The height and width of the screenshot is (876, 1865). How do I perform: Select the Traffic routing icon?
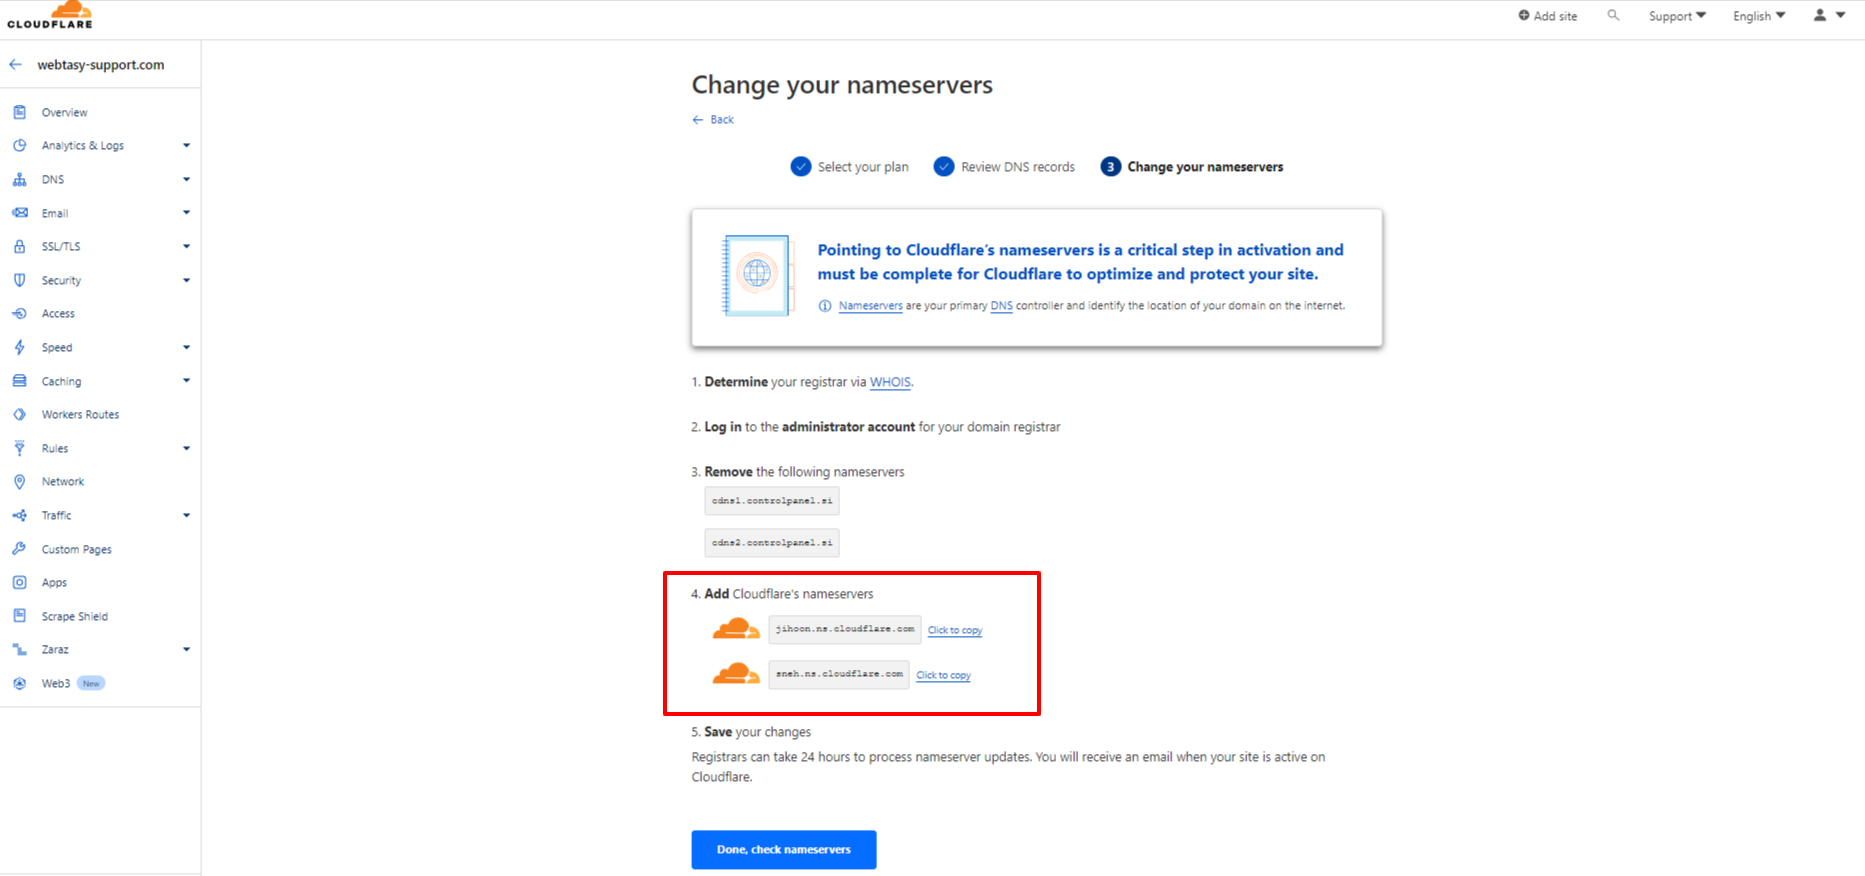coord(19,516)
